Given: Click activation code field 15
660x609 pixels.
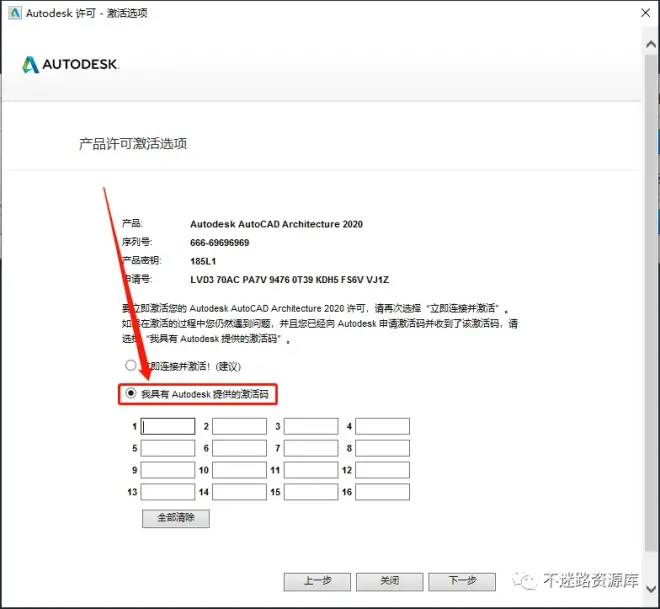Looking at the screenshot, I should tap(311, 492).
